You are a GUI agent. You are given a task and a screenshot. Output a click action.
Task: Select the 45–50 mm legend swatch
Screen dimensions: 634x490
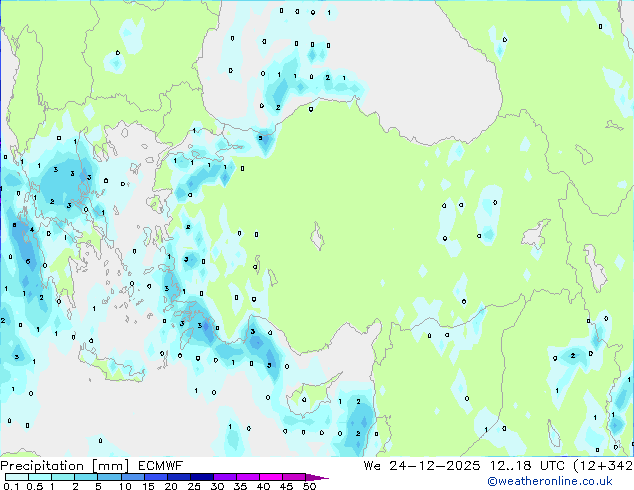[x=294, y=477]
